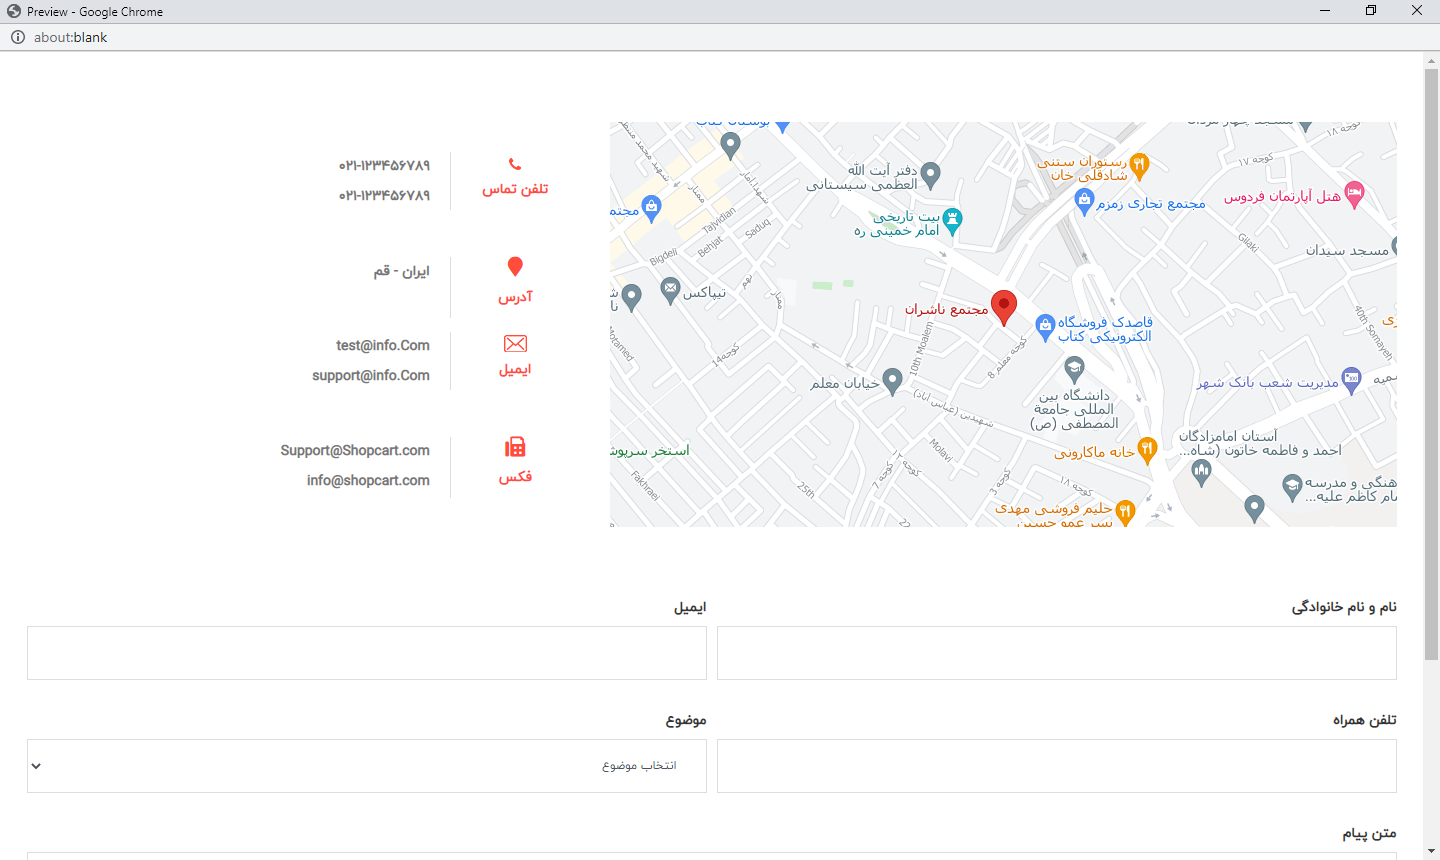Click the Support@Shopcart.com text

click(355, 450)
